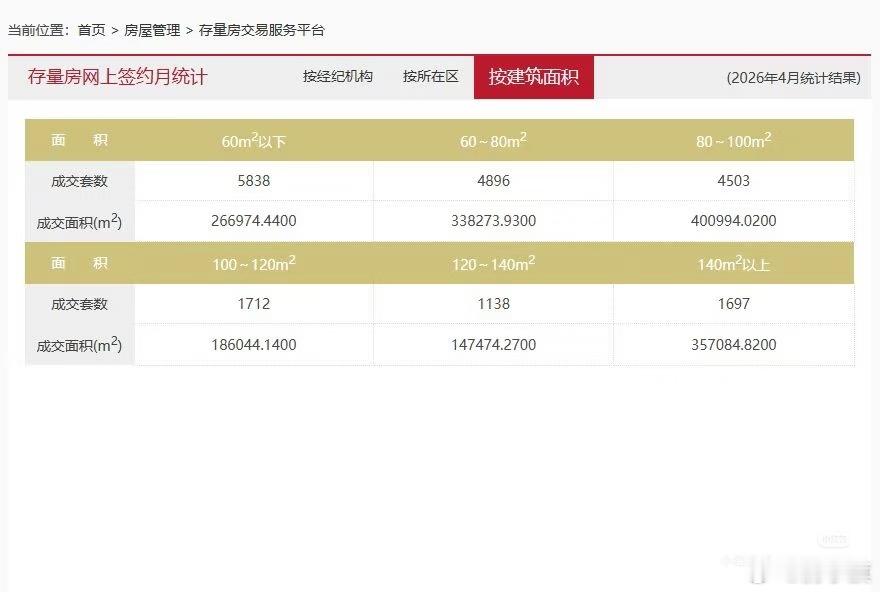Select the 80~100m² column header
The image size is (880, 592).
click(734, 140)
